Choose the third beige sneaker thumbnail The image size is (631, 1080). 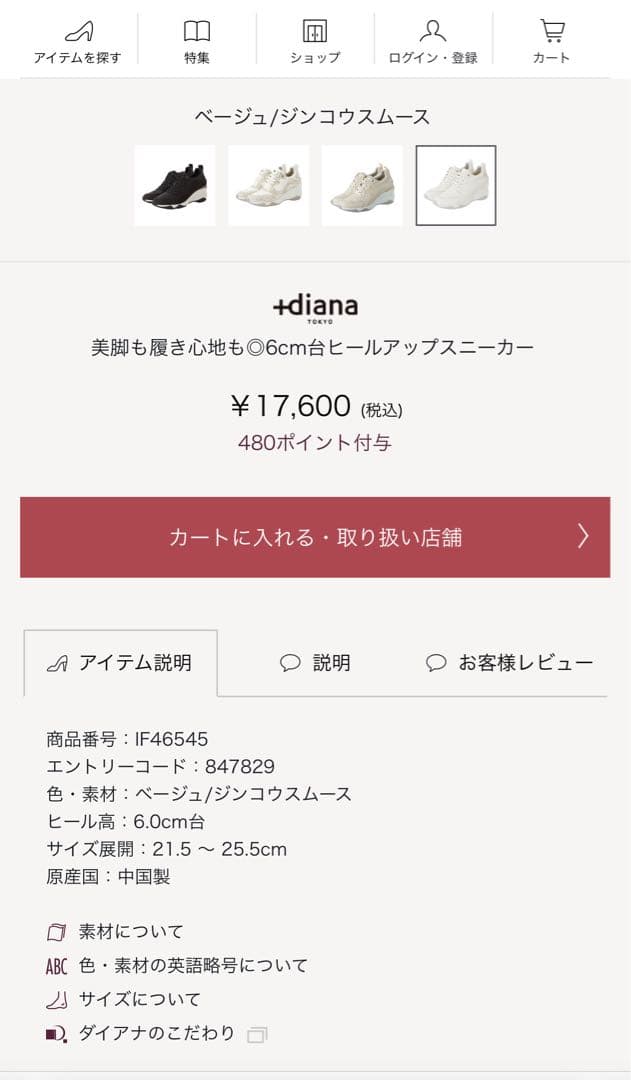362,186
